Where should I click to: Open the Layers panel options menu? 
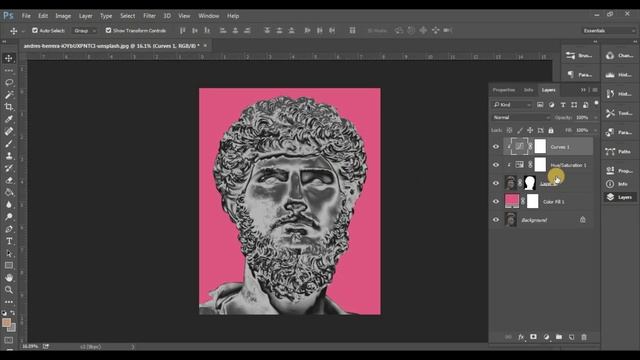coord(595,90)
